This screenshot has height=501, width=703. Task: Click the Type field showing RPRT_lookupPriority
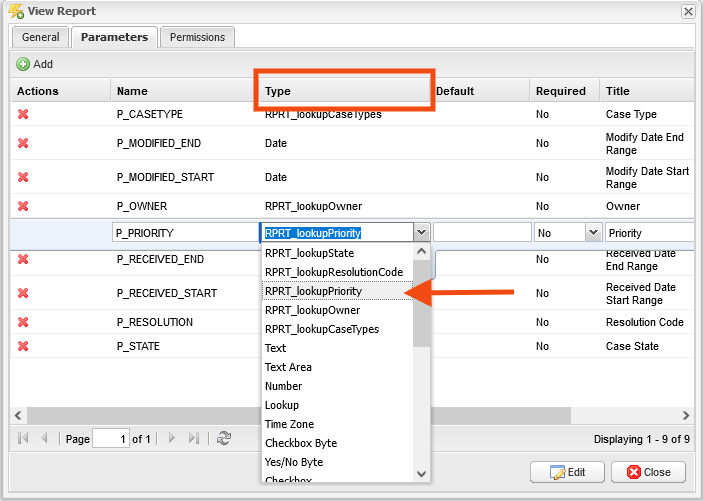click(x=337, y=233)
